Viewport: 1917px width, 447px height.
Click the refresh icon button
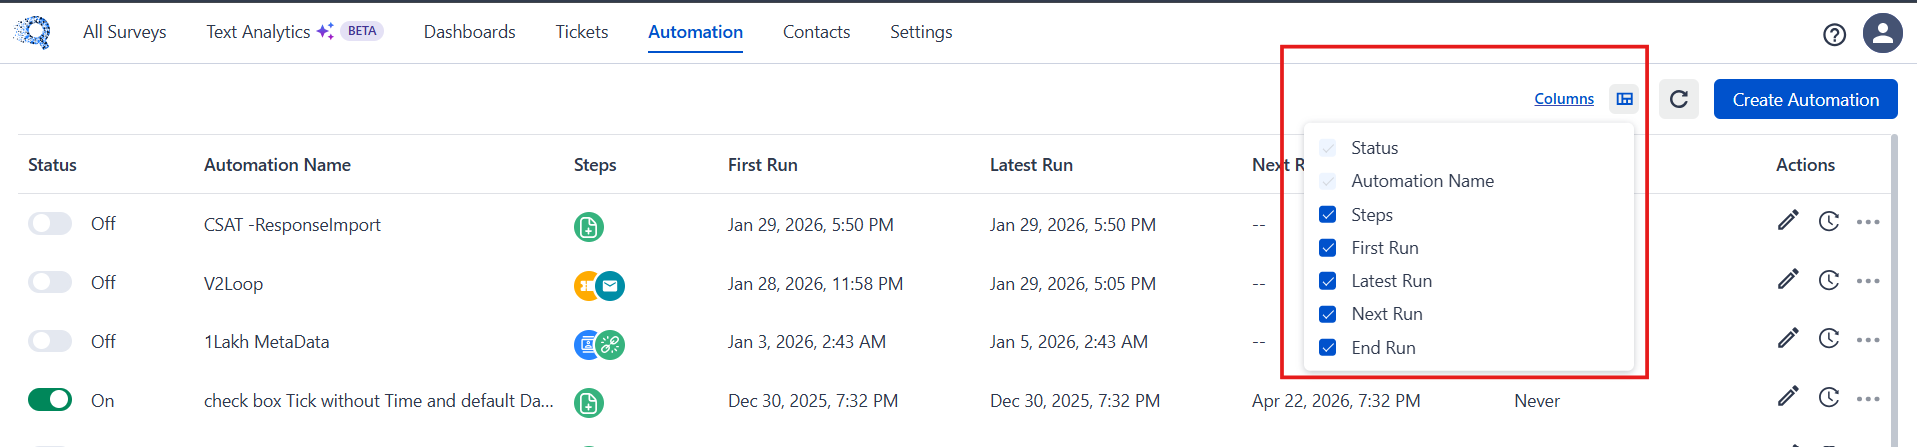(1679, 99)
